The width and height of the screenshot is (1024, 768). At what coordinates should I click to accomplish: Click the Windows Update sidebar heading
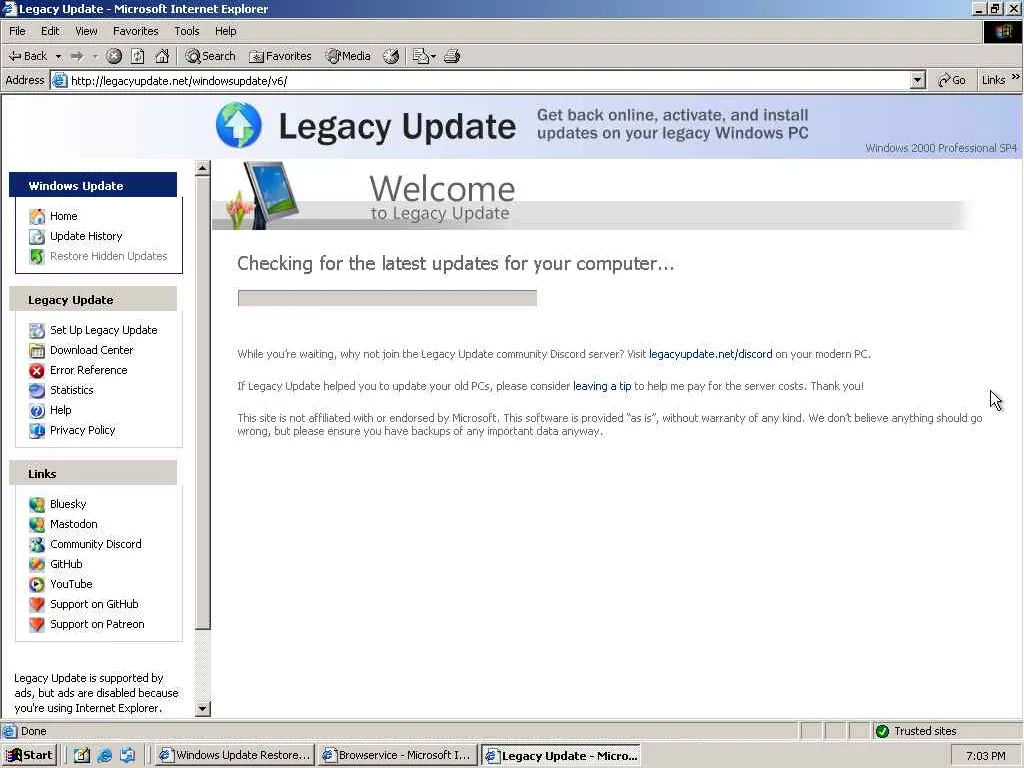coord(93,185)
